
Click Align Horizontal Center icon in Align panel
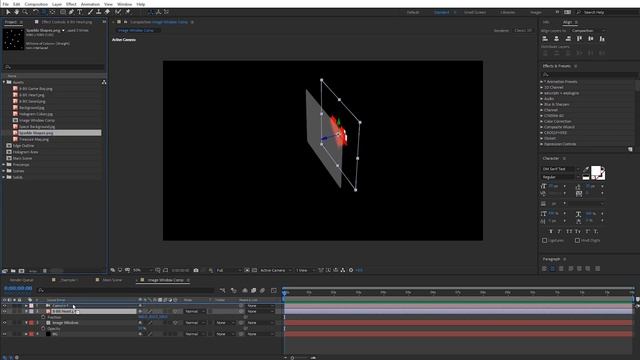556,39
